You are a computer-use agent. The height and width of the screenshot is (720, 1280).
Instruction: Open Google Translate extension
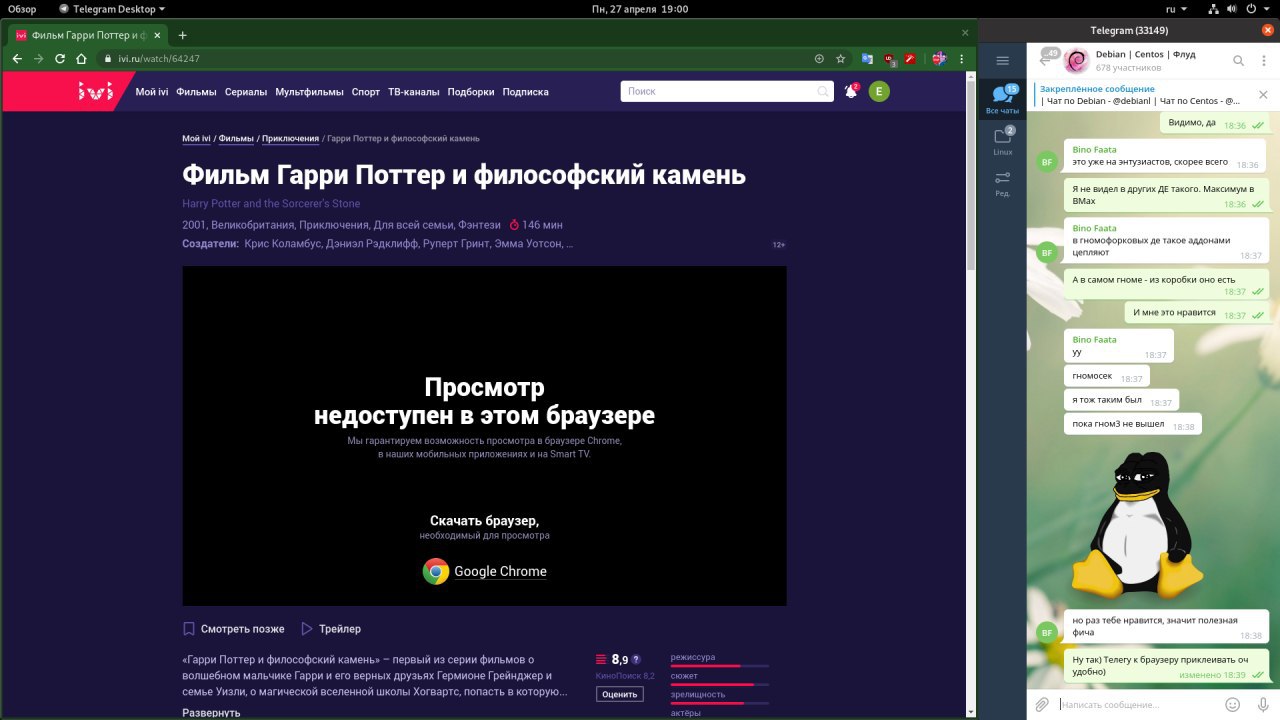[x=867, y=59]
